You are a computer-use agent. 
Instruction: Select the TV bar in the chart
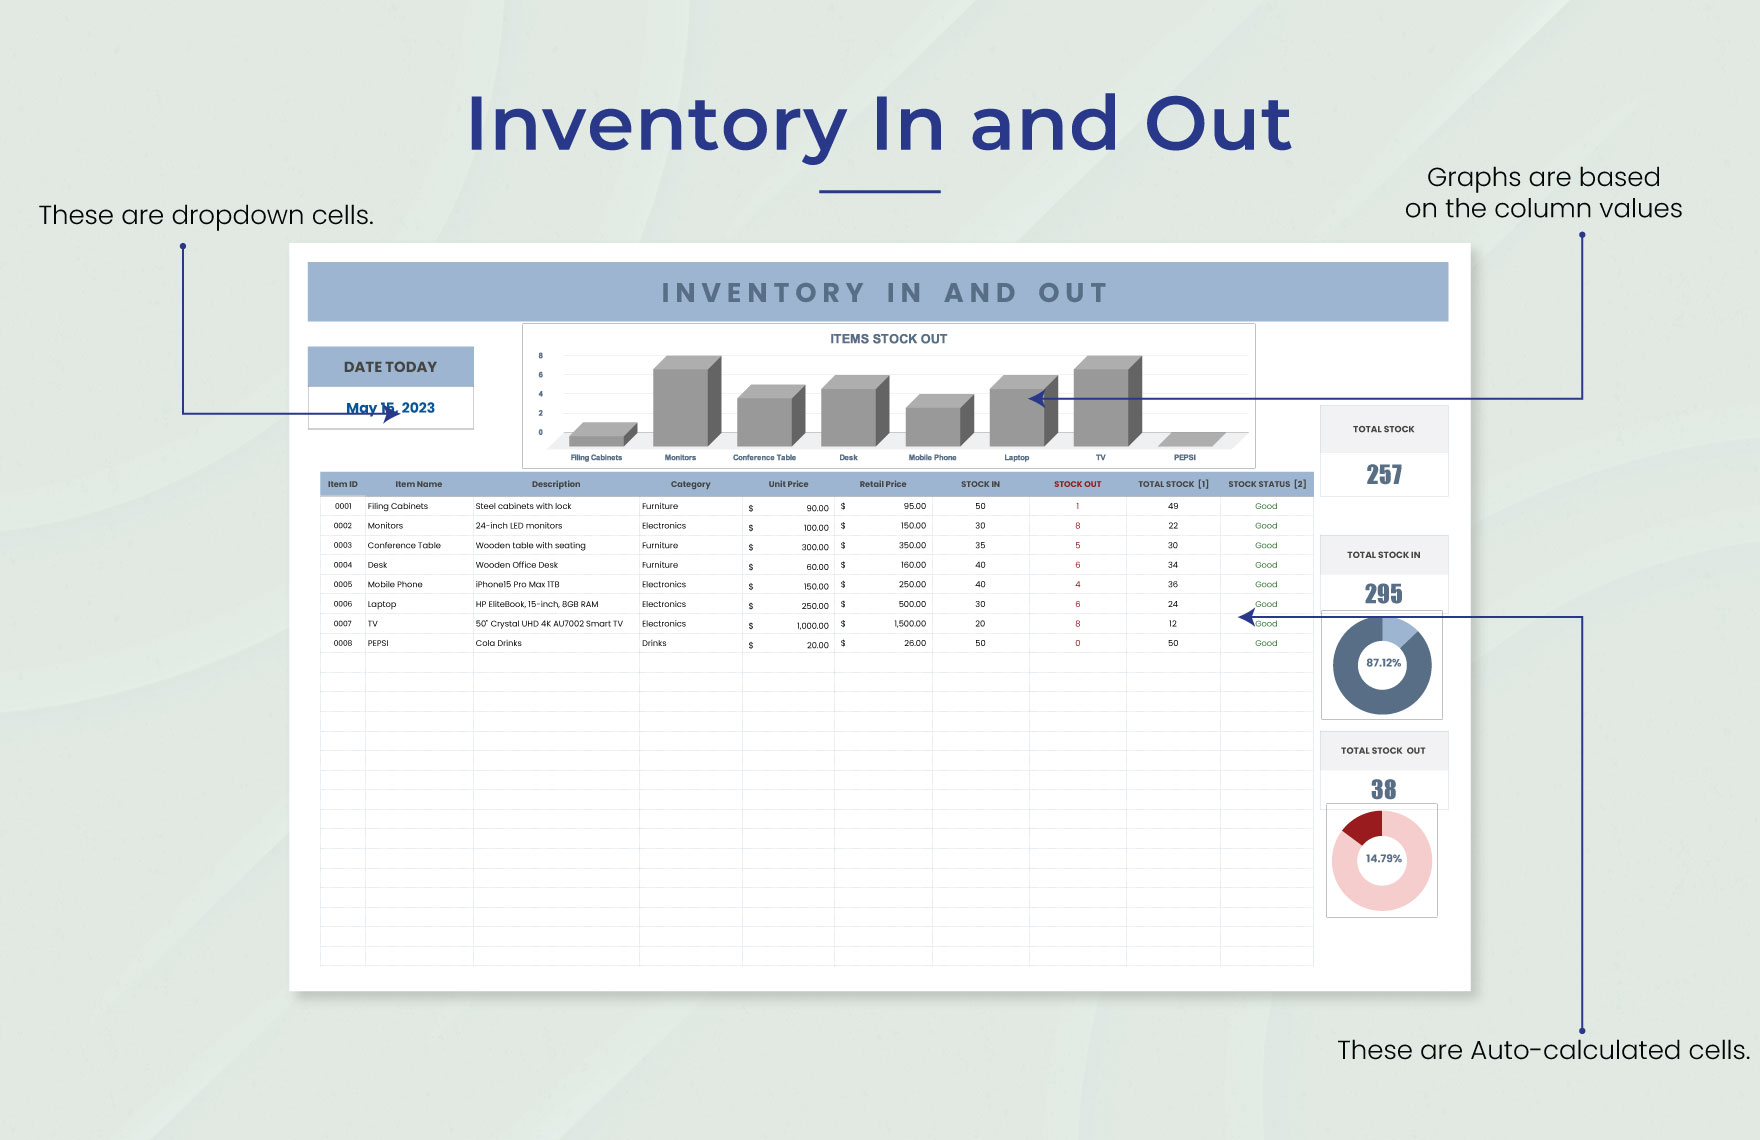tap(1102, 400)
